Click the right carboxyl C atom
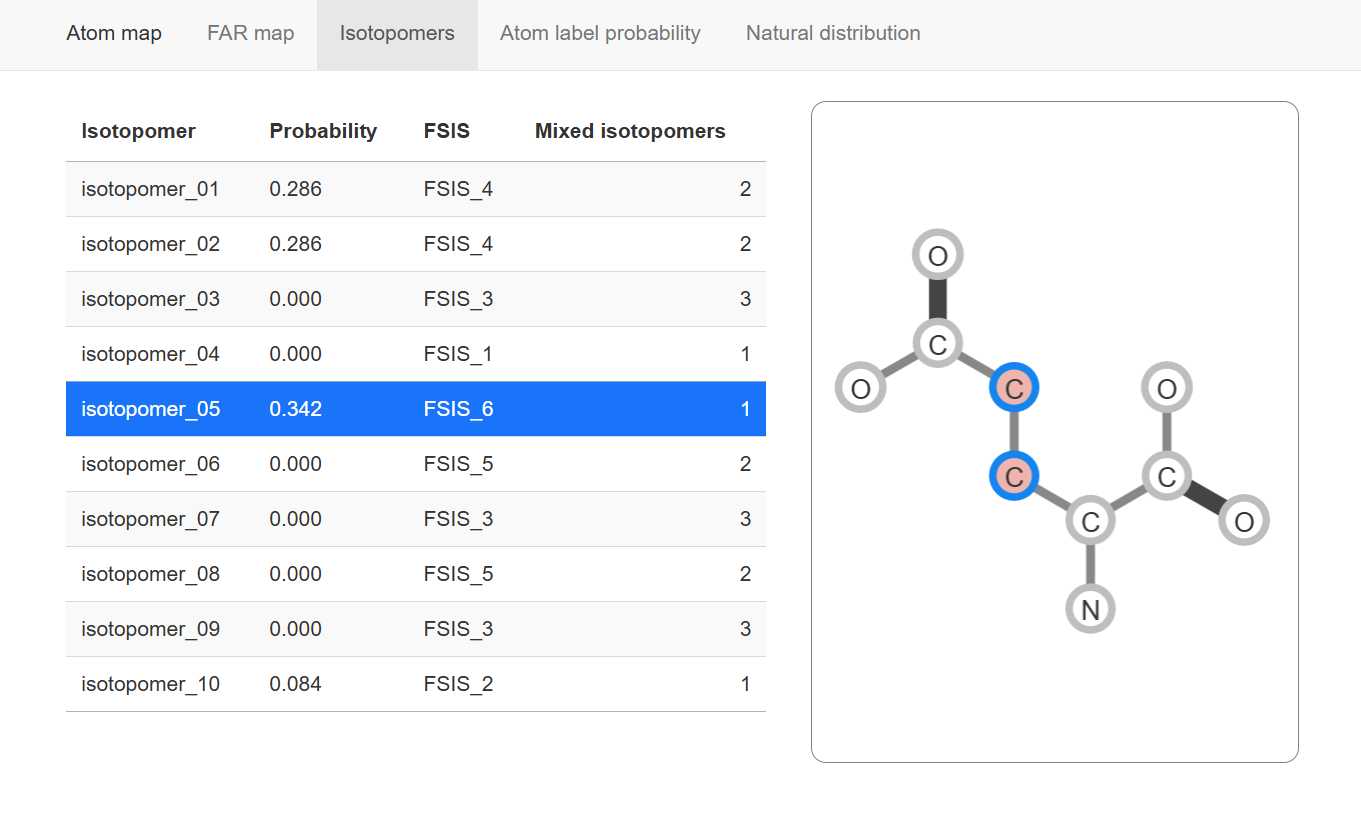 pos(1166,477)
